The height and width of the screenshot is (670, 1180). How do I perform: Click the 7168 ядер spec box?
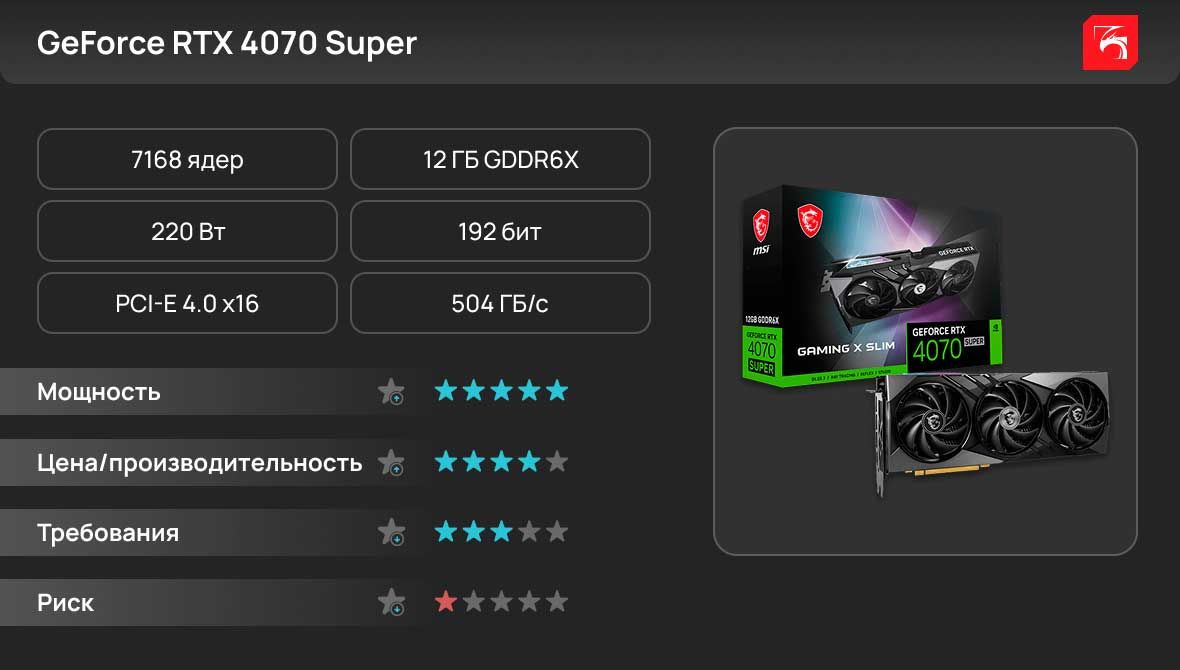(187, 159)
